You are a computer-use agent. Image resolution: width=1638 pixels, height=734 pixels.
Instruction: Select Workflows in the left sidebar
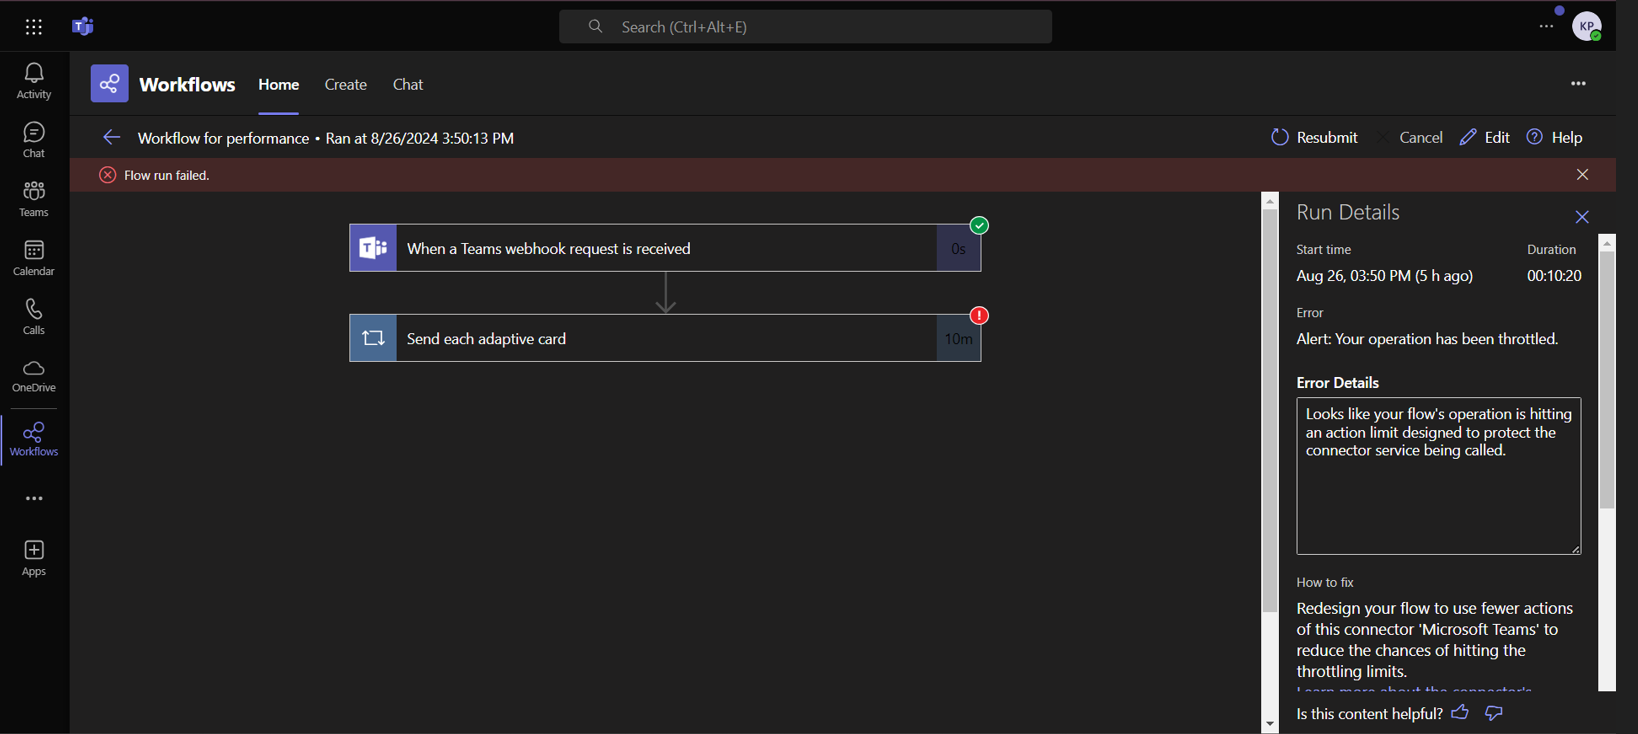34,440
